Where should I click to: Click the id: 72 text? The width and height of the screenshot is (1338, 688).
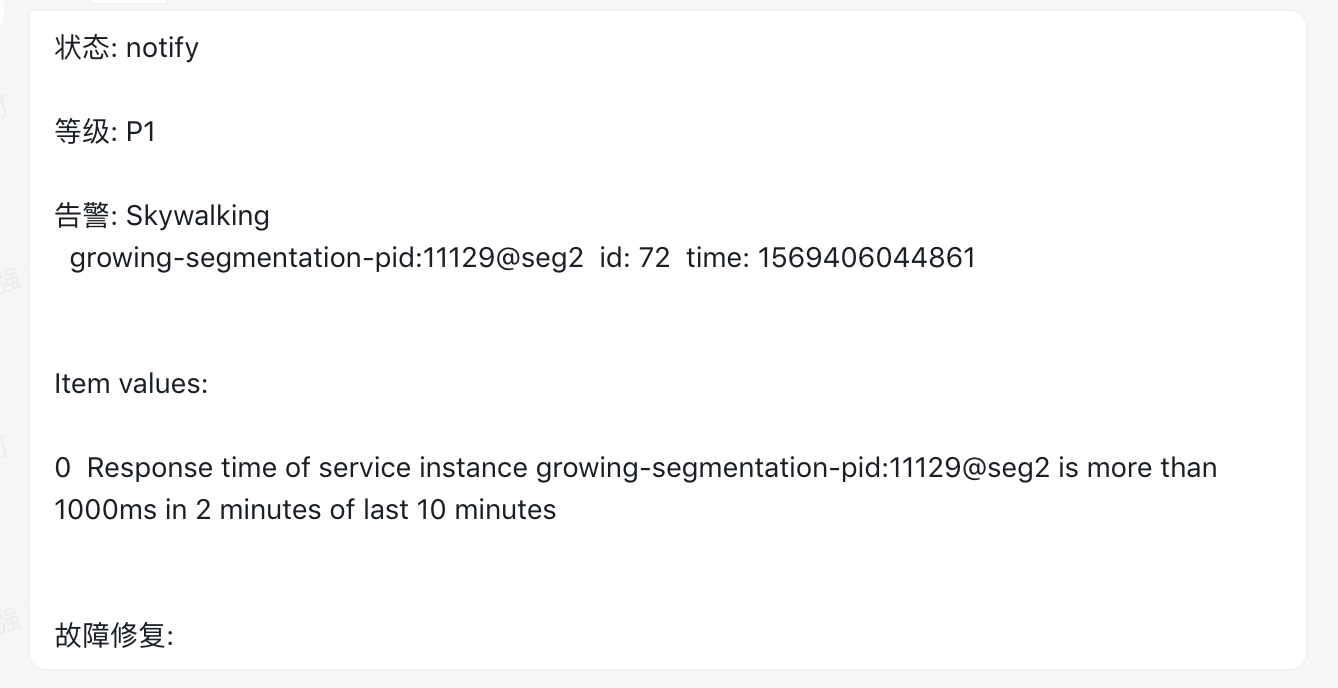click(x=635, y=258)
